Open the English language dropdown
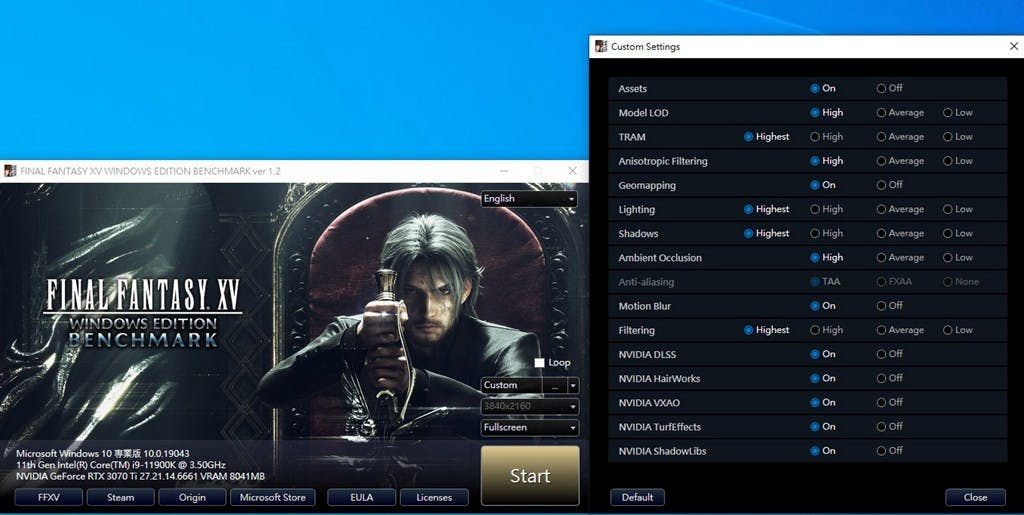 (529, 198)
